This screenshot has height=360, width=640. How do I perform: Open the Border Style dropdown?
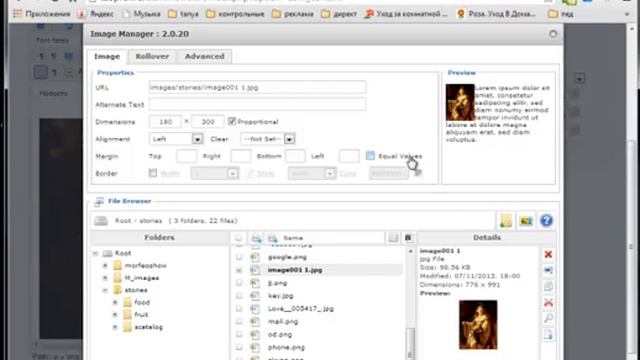click(312, 173)
